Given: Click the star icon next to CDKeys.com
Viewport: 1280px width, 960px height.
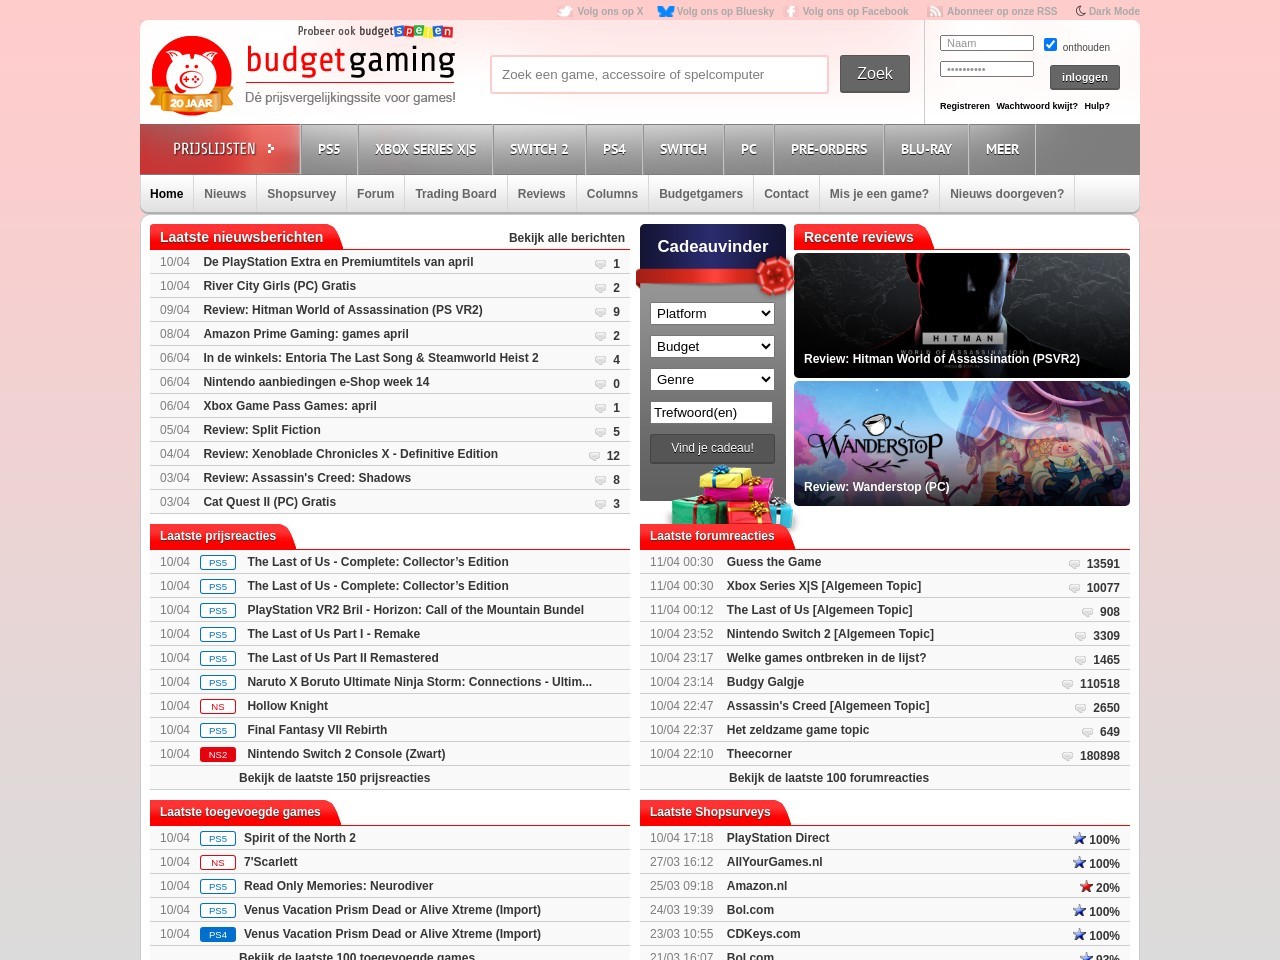Looking at the screenshot, I should click(1079, 935).
